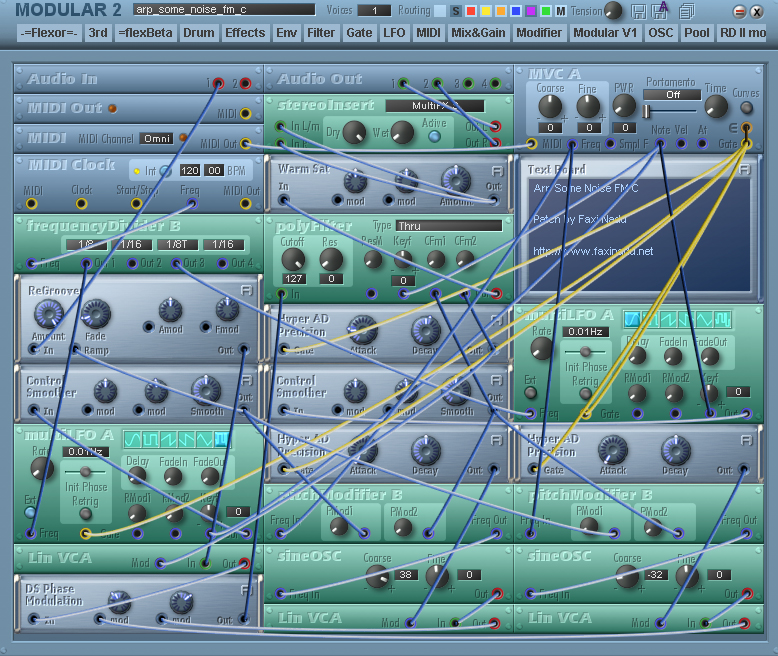Open the Filter module menu
Screen dimensions: 778x656
click(x=321, y=33)
